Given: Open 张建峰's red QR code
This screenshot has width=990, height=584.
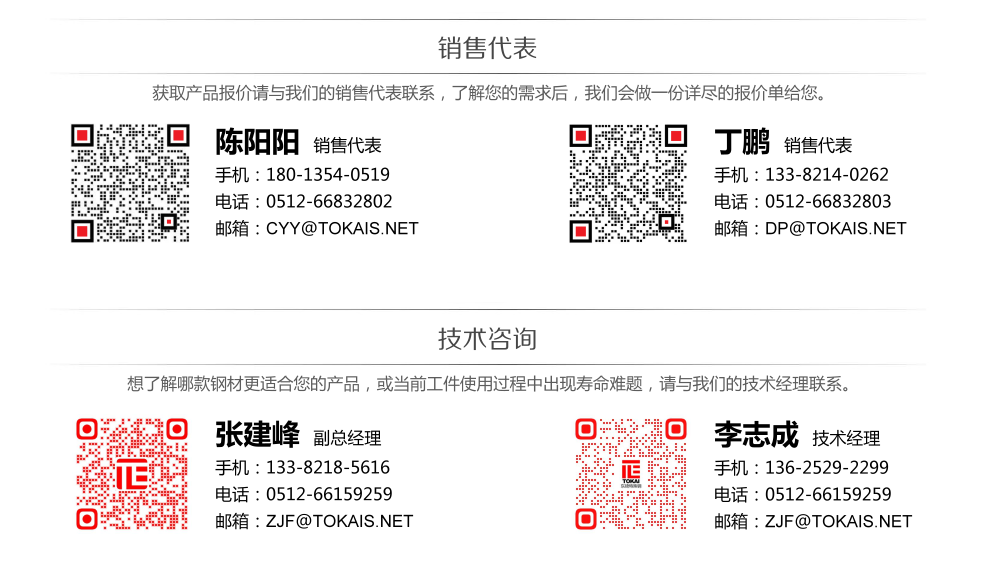Looking at the screenshot, I should pos(132,474).
